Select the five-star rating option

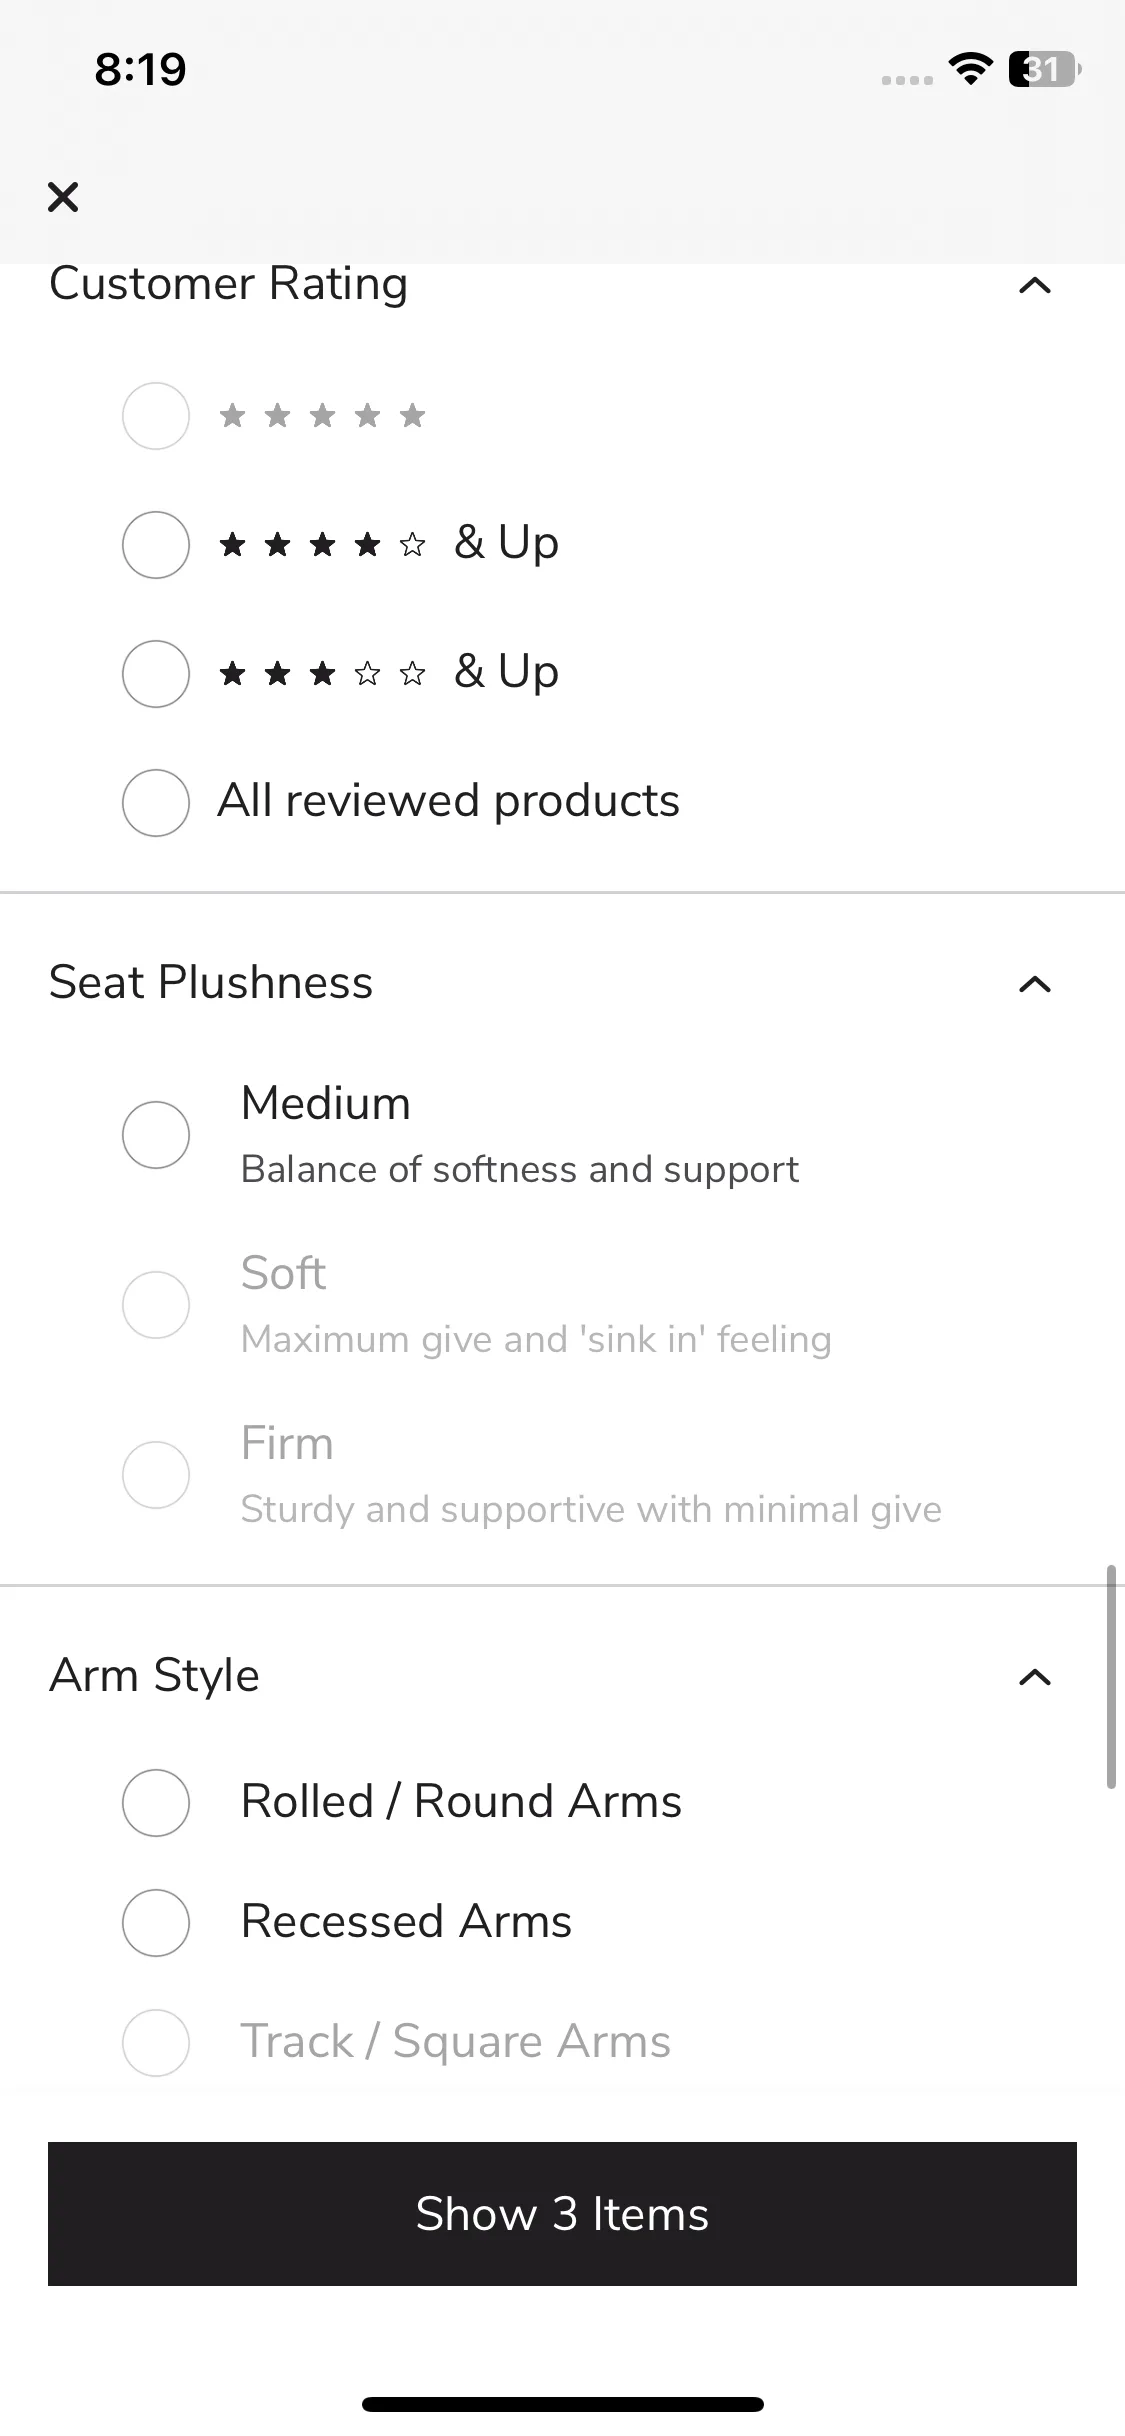pos(155,416)
